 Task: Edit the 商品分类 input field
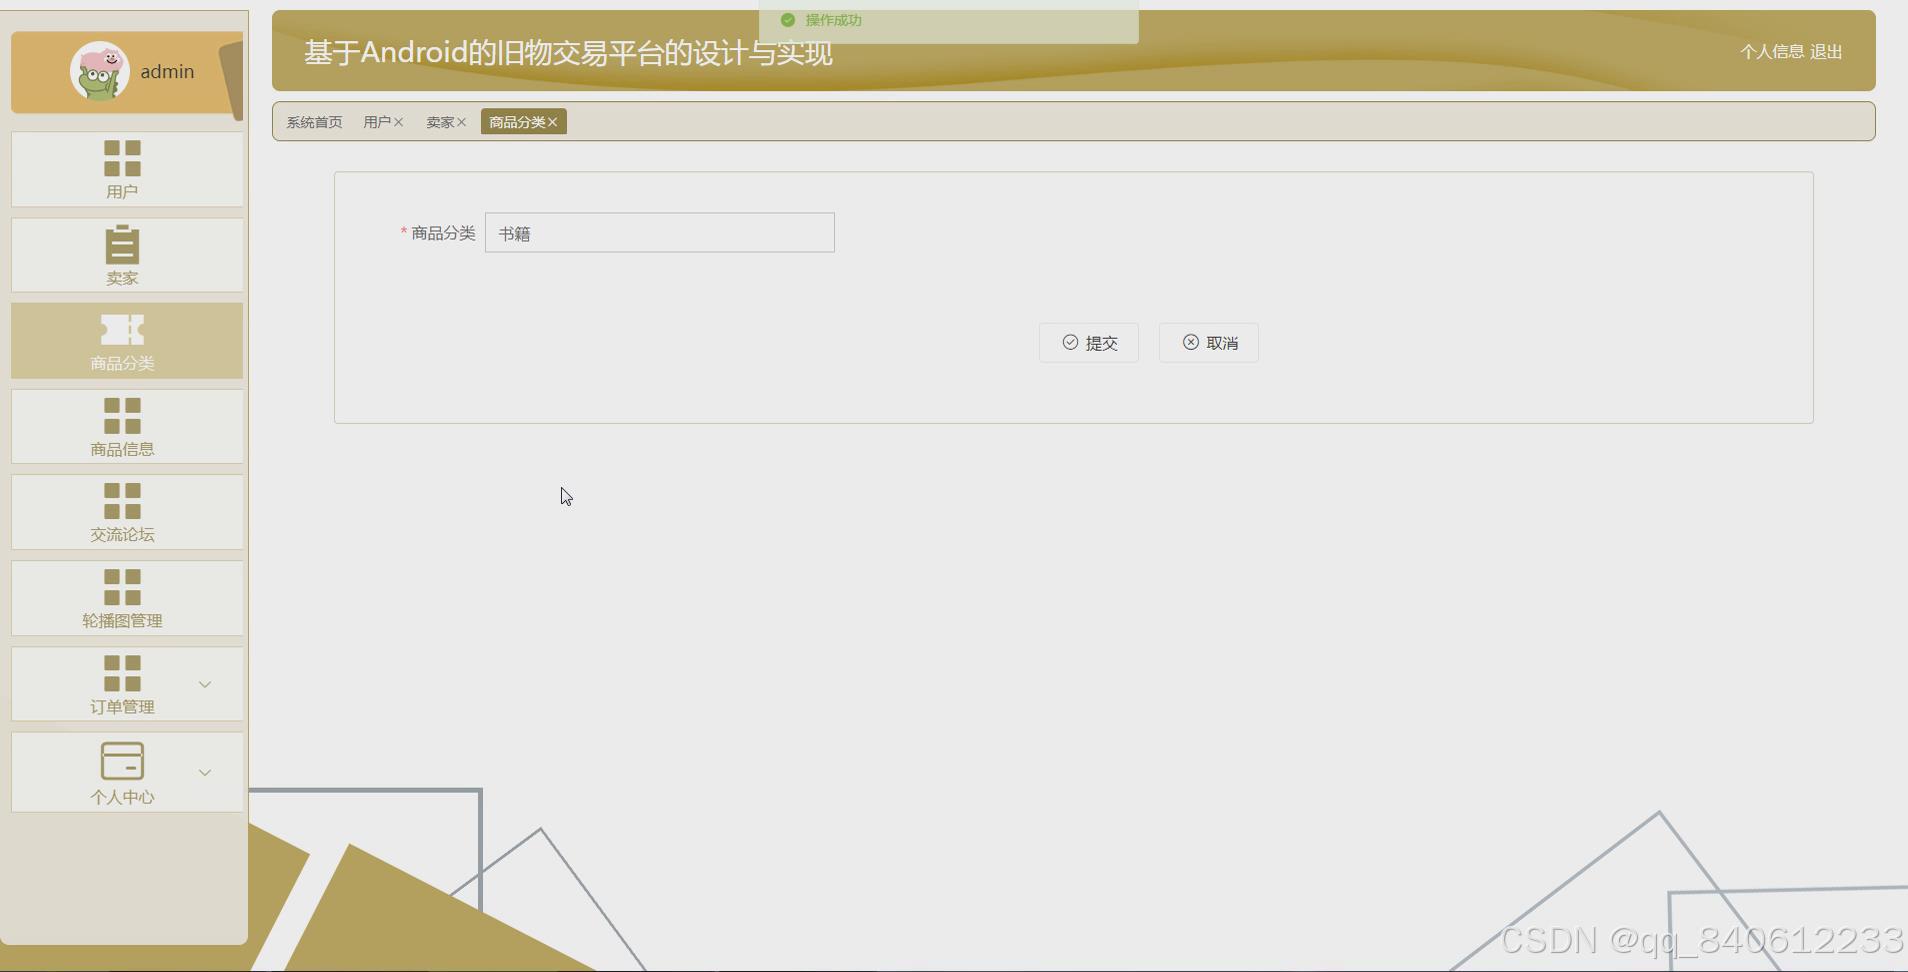pos(658,232)
